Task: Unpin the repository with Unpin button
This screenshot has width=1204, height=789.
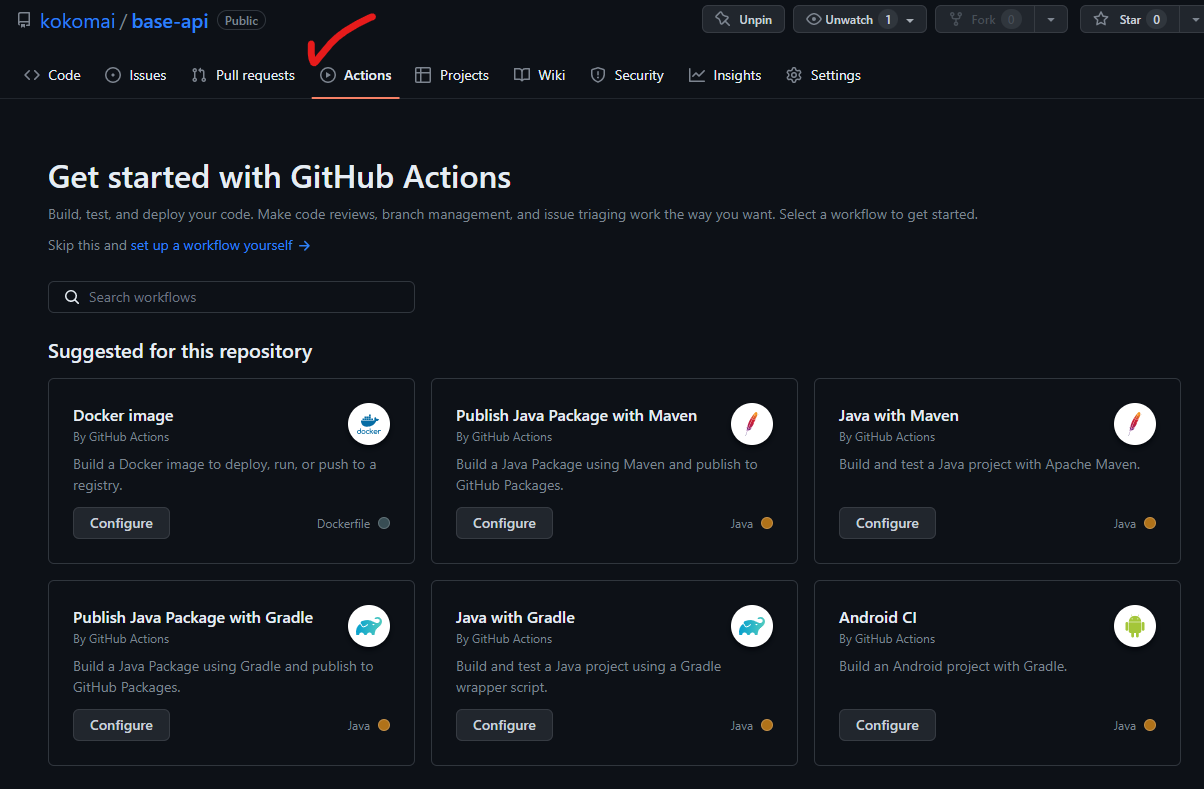Action: [744, 19]
